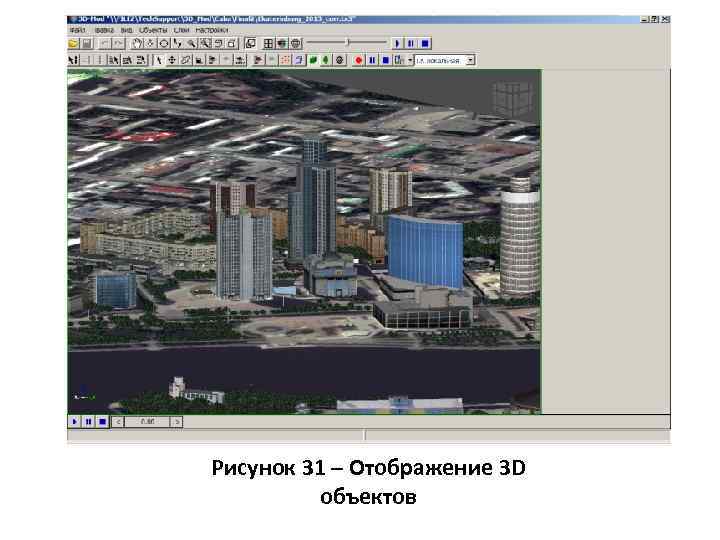Pause recording next to the red button
Image resolution: width=720 pixels, height=540 pixels.
pyautogui.click(x=372, y=60)
